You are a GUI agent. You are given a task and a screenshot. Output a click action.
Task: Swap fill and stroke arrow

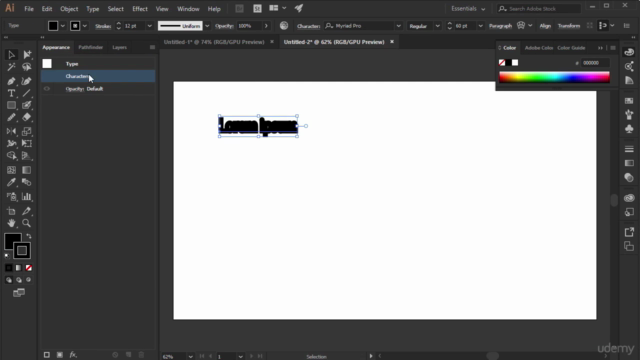(29, 236)
